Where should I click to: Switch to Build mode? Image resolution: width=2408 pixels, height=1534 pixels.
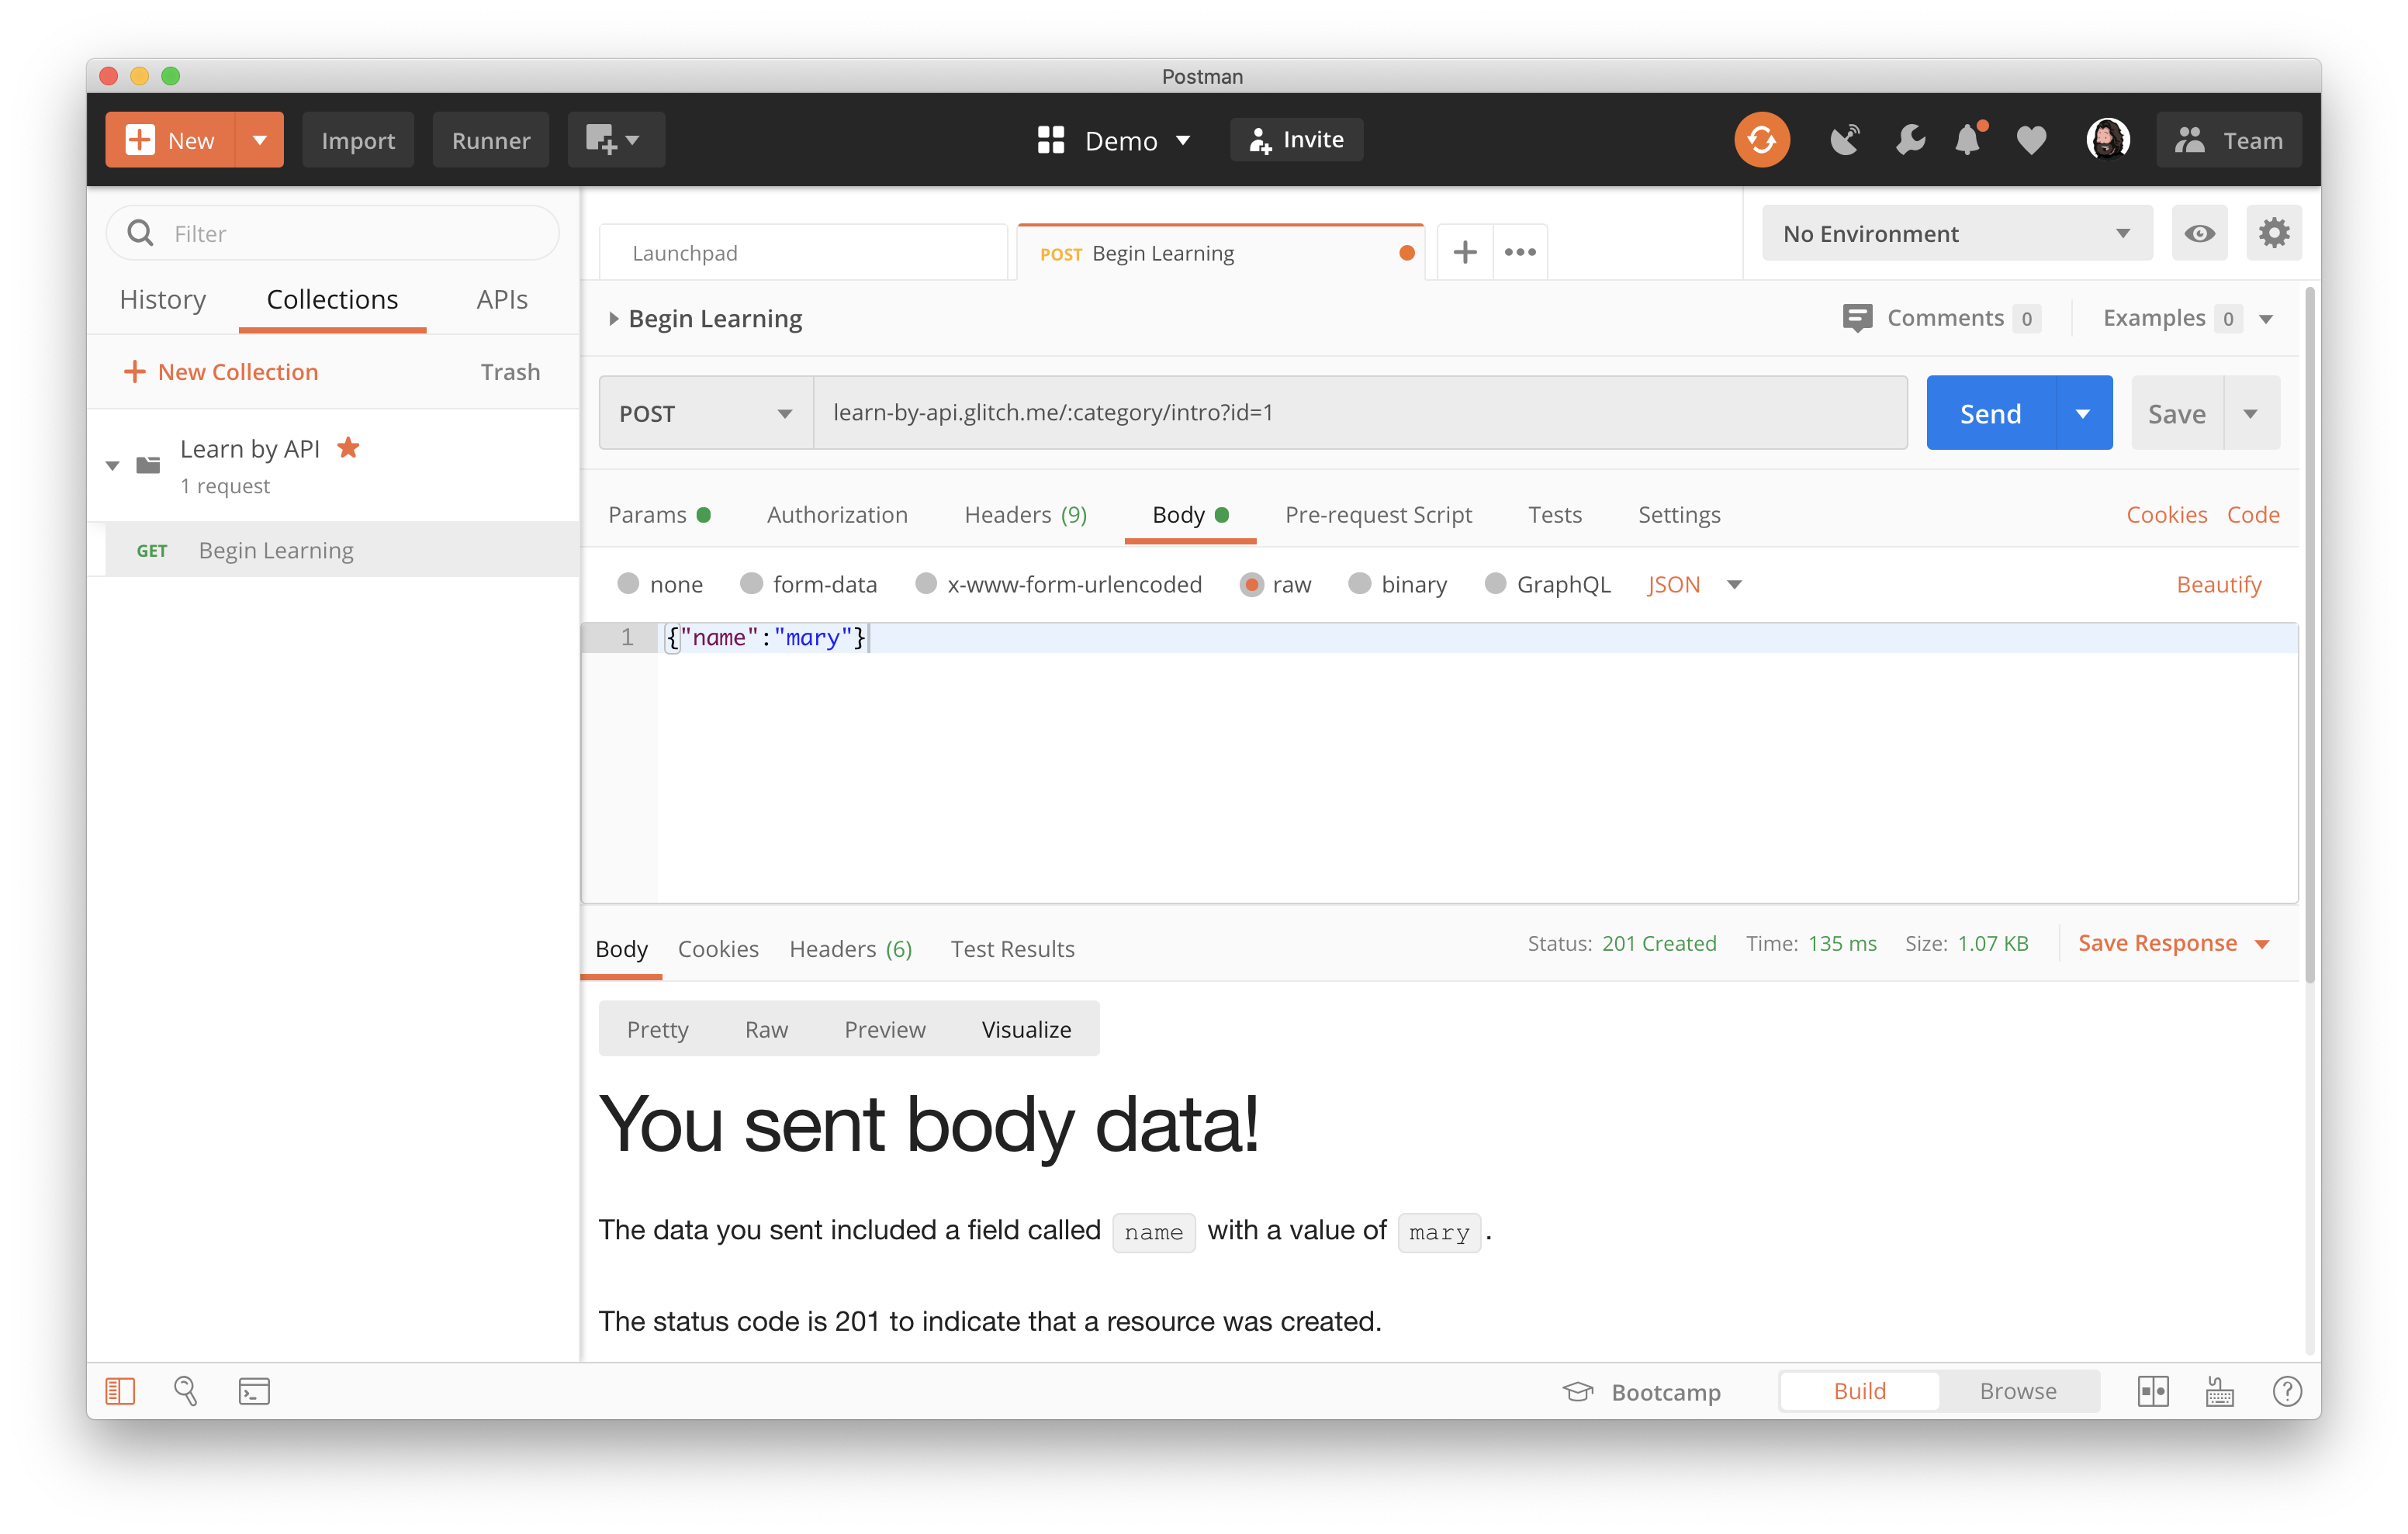tap(1859, 1391)
